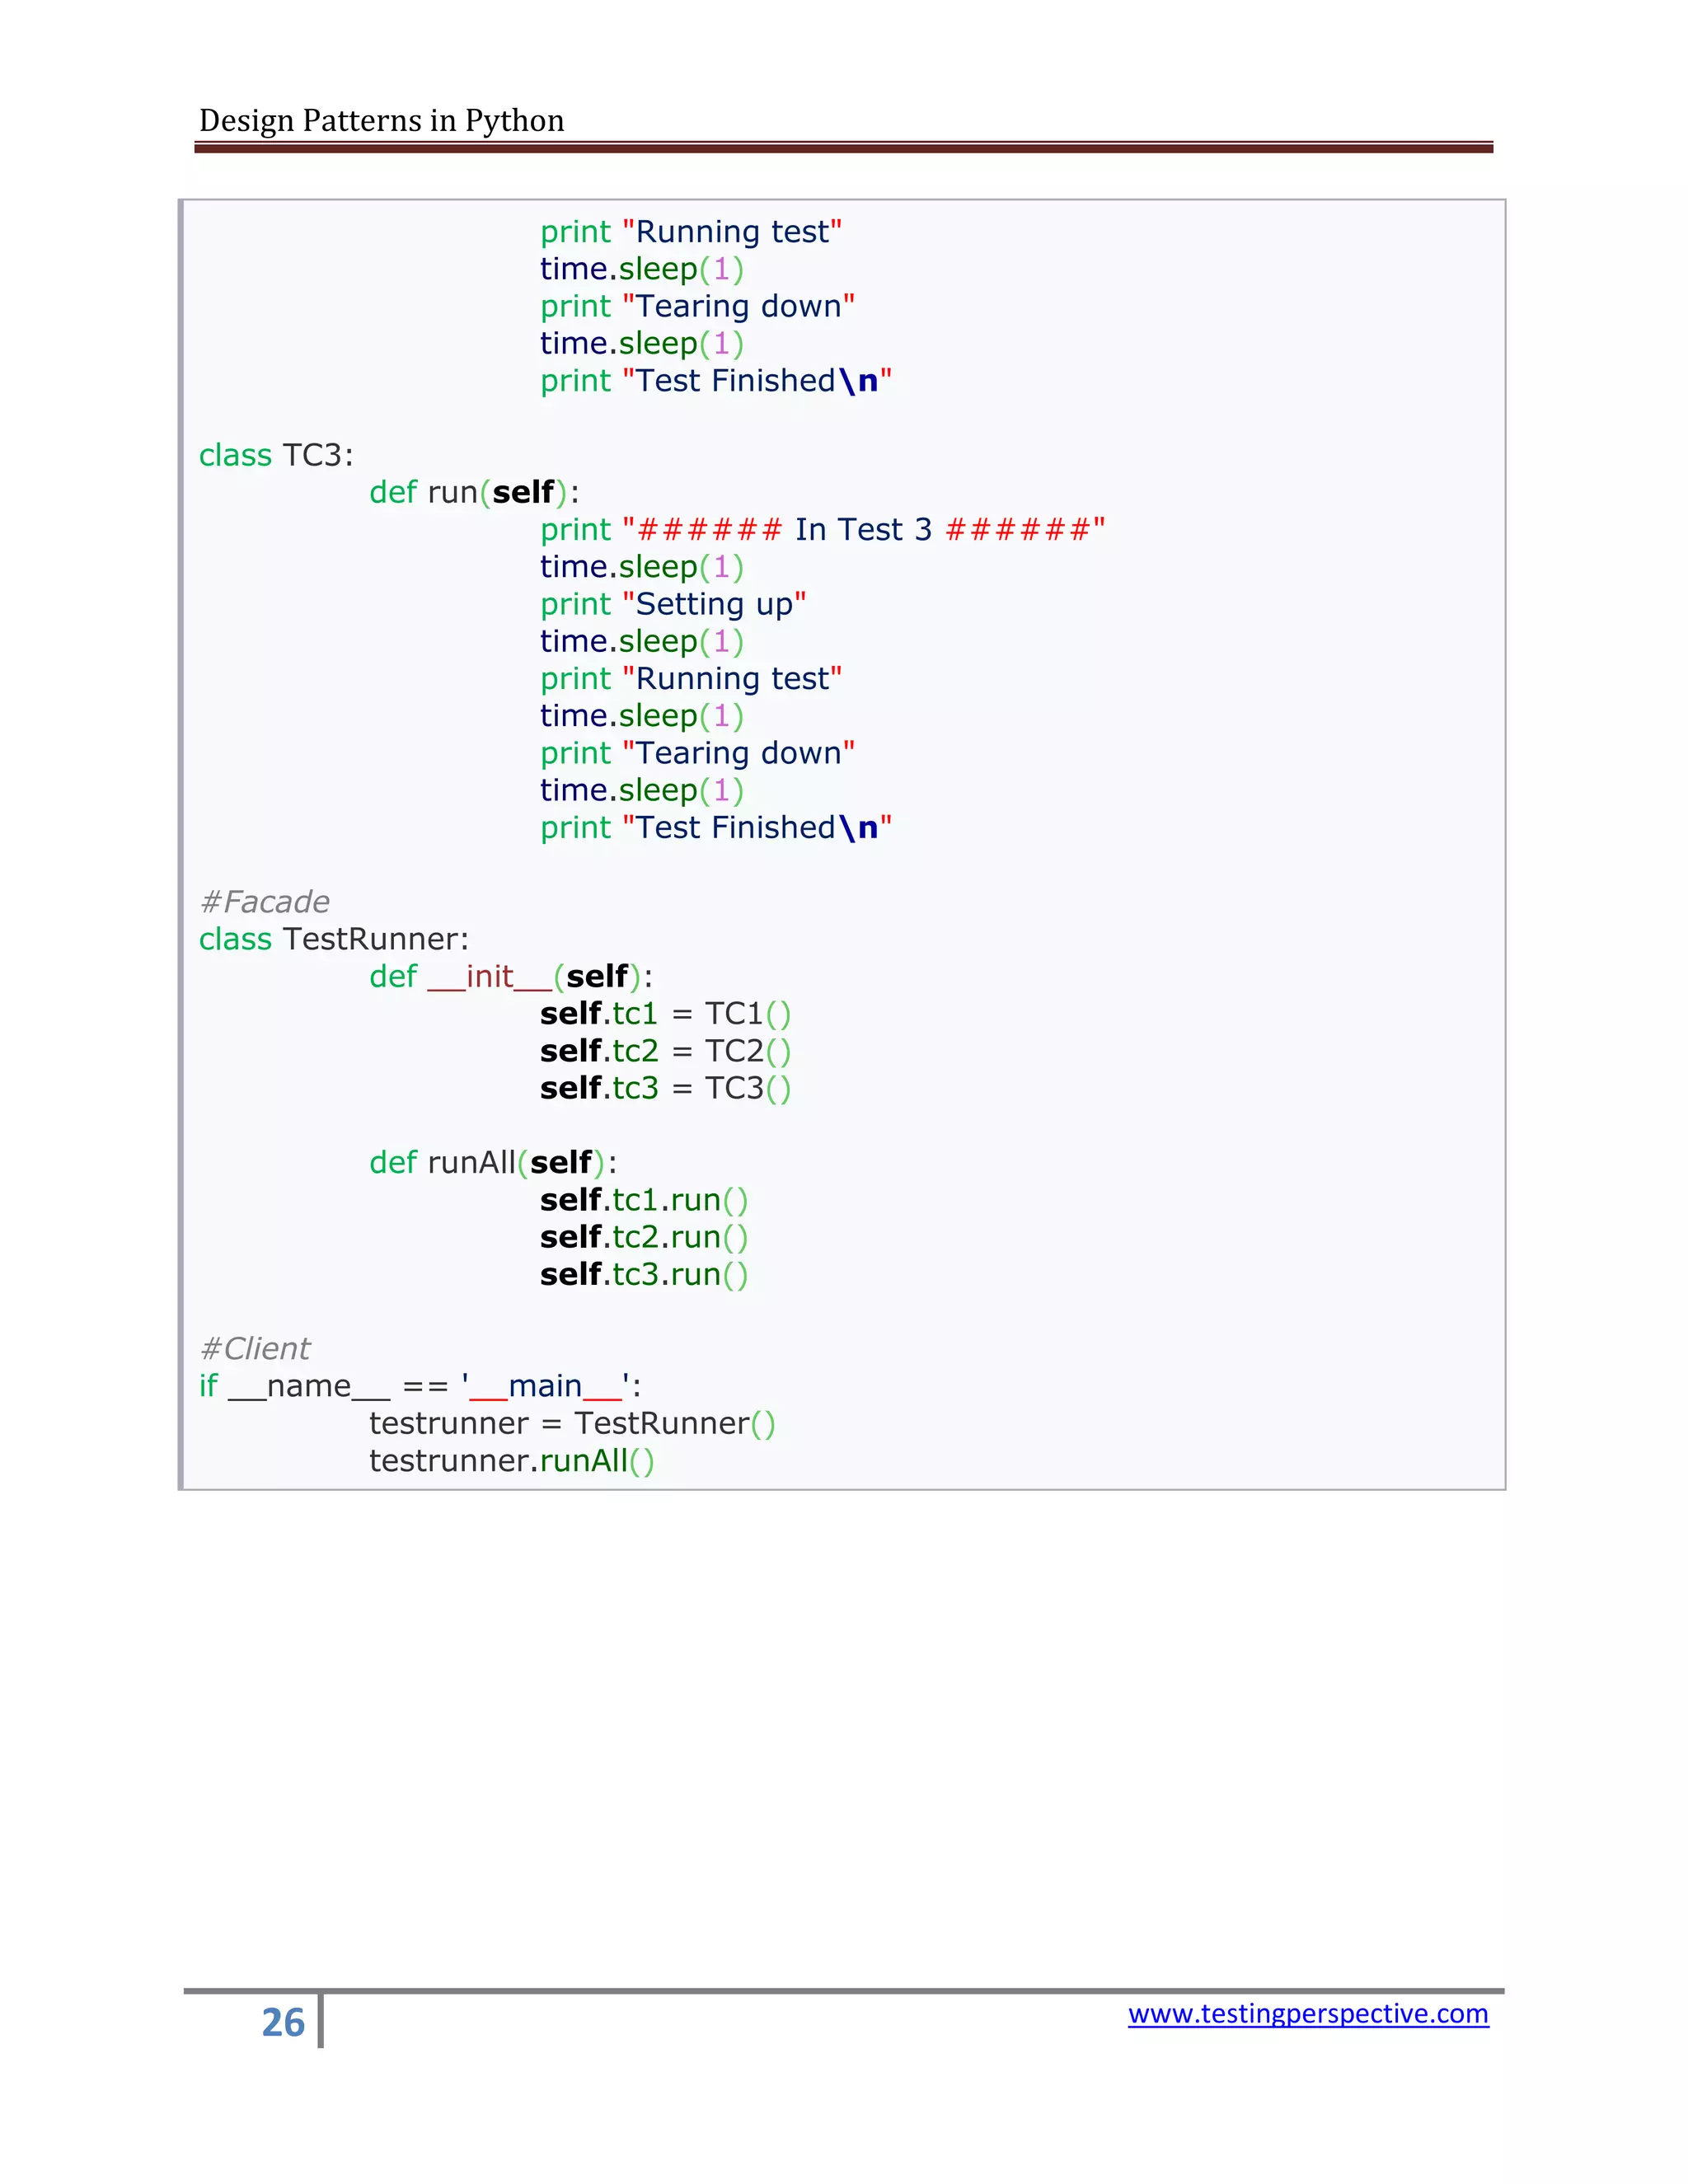
Task: Open the www.testingperspective.com footer link
Action: pos(1308,2013)
